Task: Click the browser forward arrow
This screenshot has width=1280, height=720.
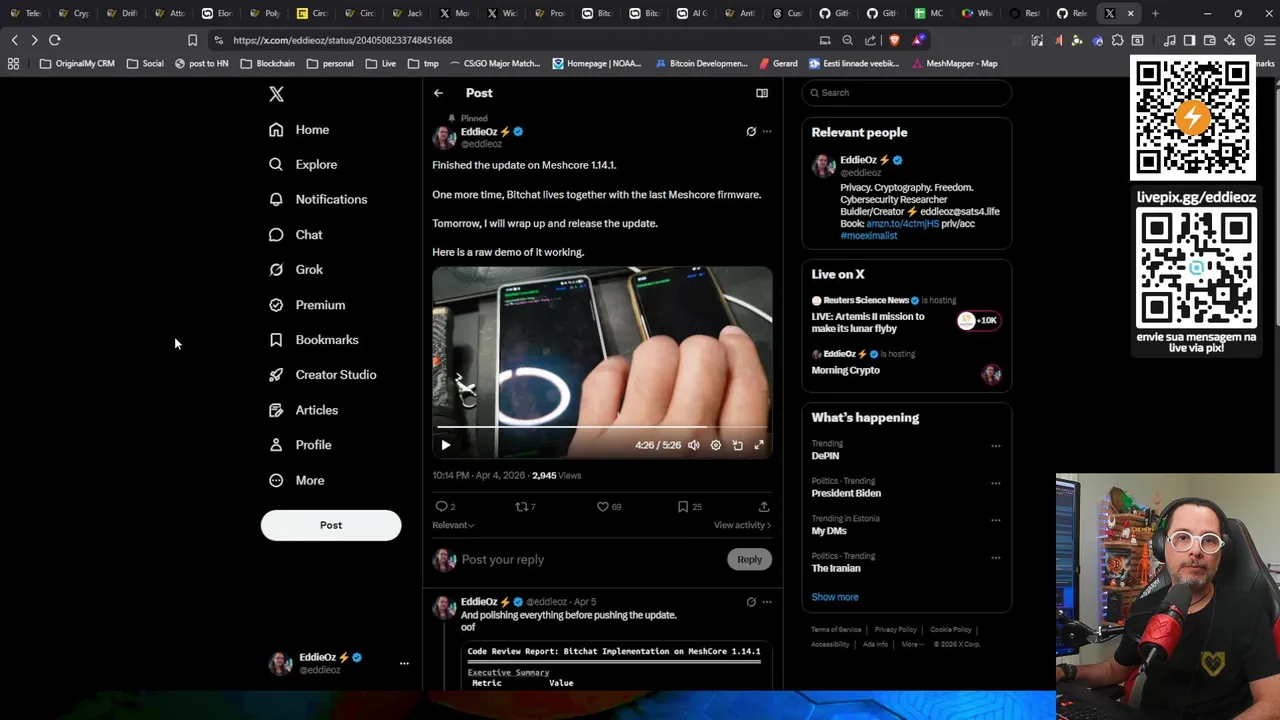Action: 34,40
